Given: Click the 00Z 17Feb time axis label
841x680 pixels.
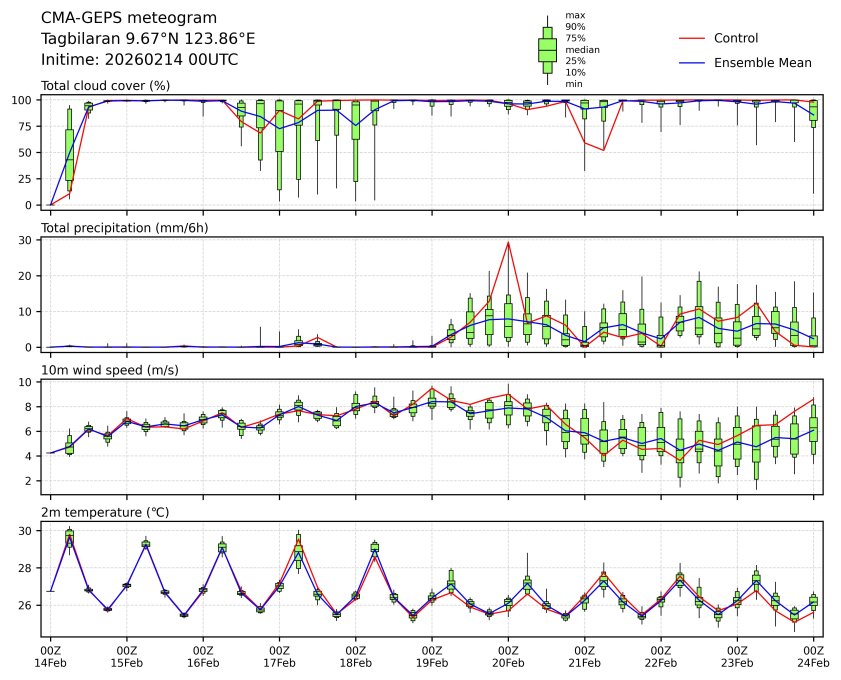Looking at the screenshot, I should (x=279, y=655).
